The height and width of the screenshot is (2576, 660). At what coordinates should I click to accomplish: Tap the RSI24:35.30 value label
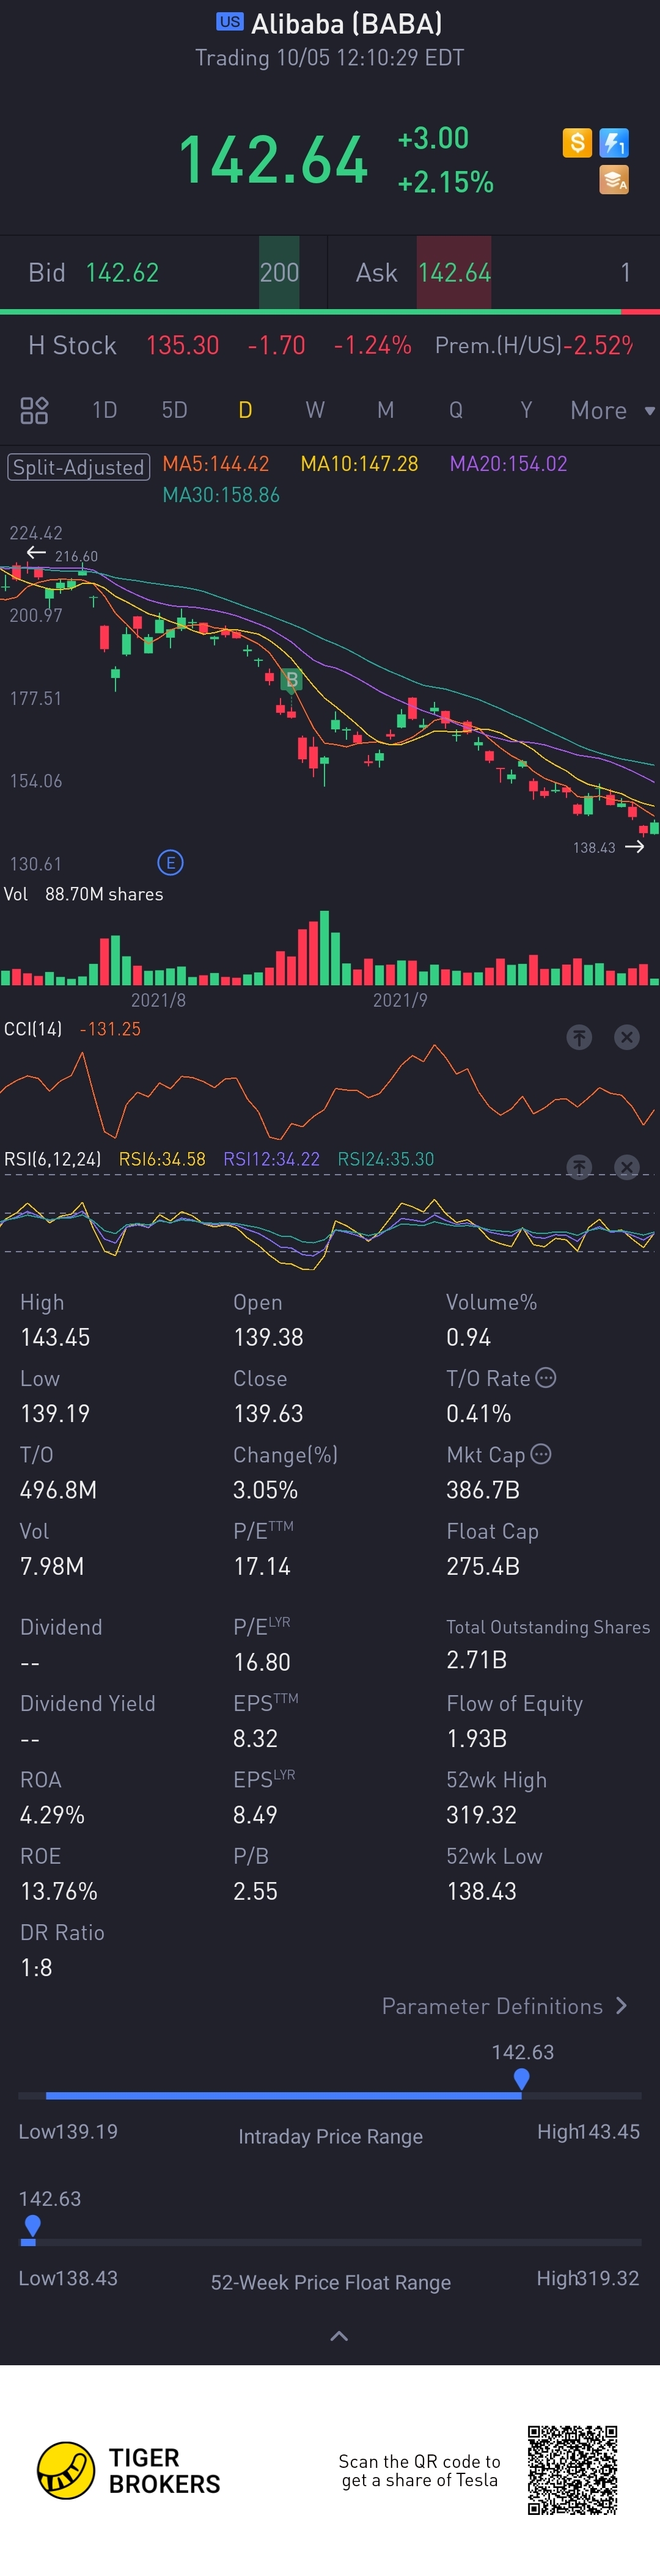pyautogui.click(x=386, y=1159)
